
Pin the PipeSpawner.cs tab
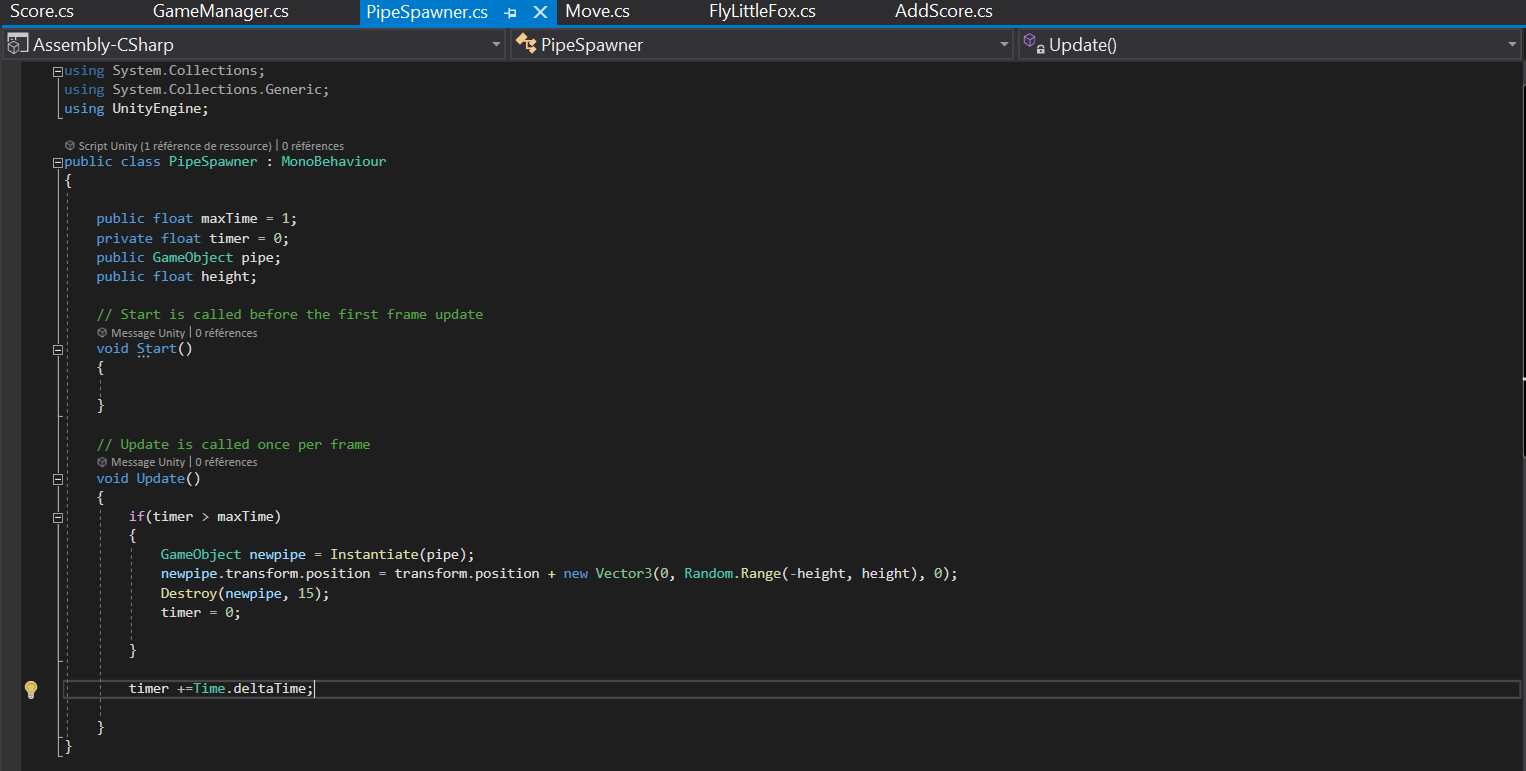pos(511,13)
